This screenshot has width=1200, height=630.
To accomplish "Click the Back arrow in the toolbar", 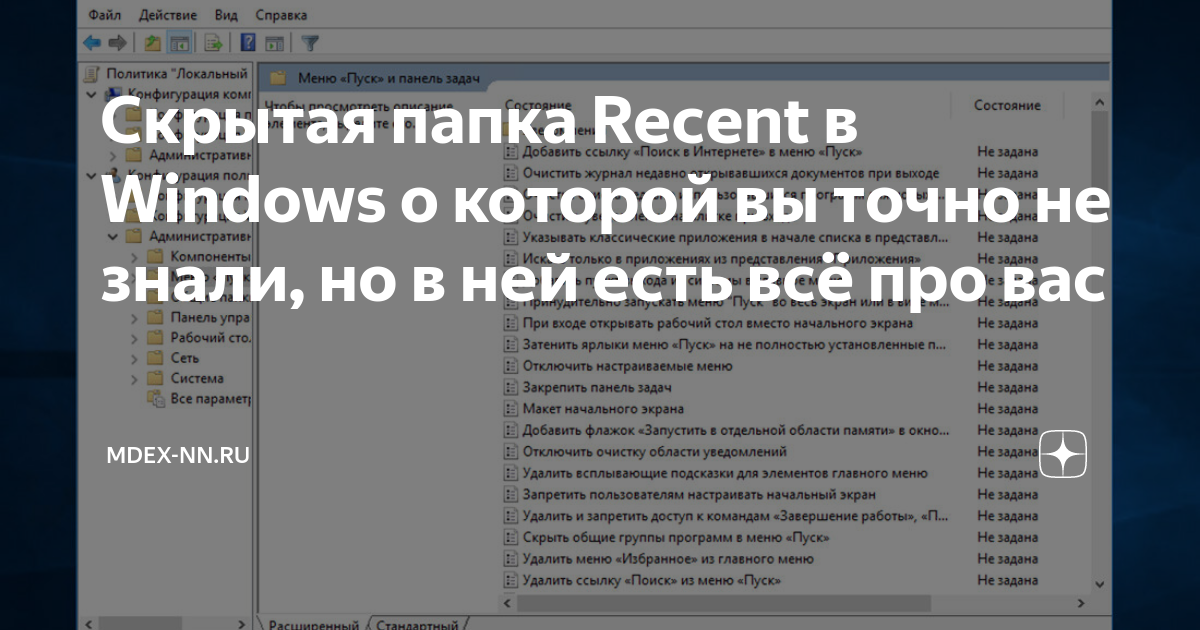I will coord(92,42).
